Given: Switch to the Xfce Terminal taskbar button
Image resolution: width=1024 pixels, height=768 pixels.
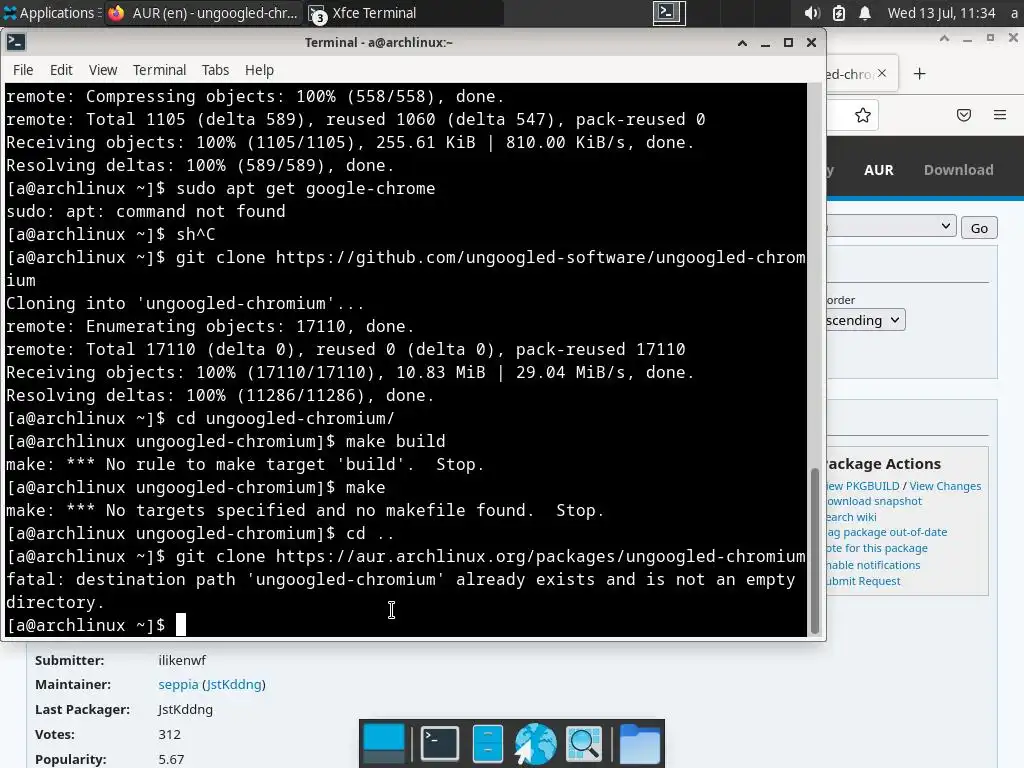Looking at the screenshot, I should click(404, 13).
